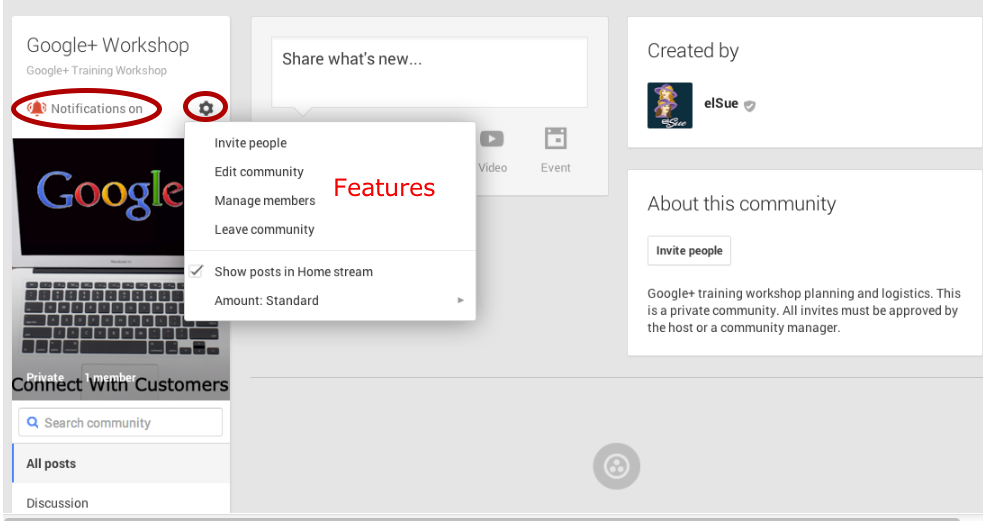Viewport: 983px width, 521px height.
Task: Click the verified badge next to elSue
Action: [x=749, y=105]
